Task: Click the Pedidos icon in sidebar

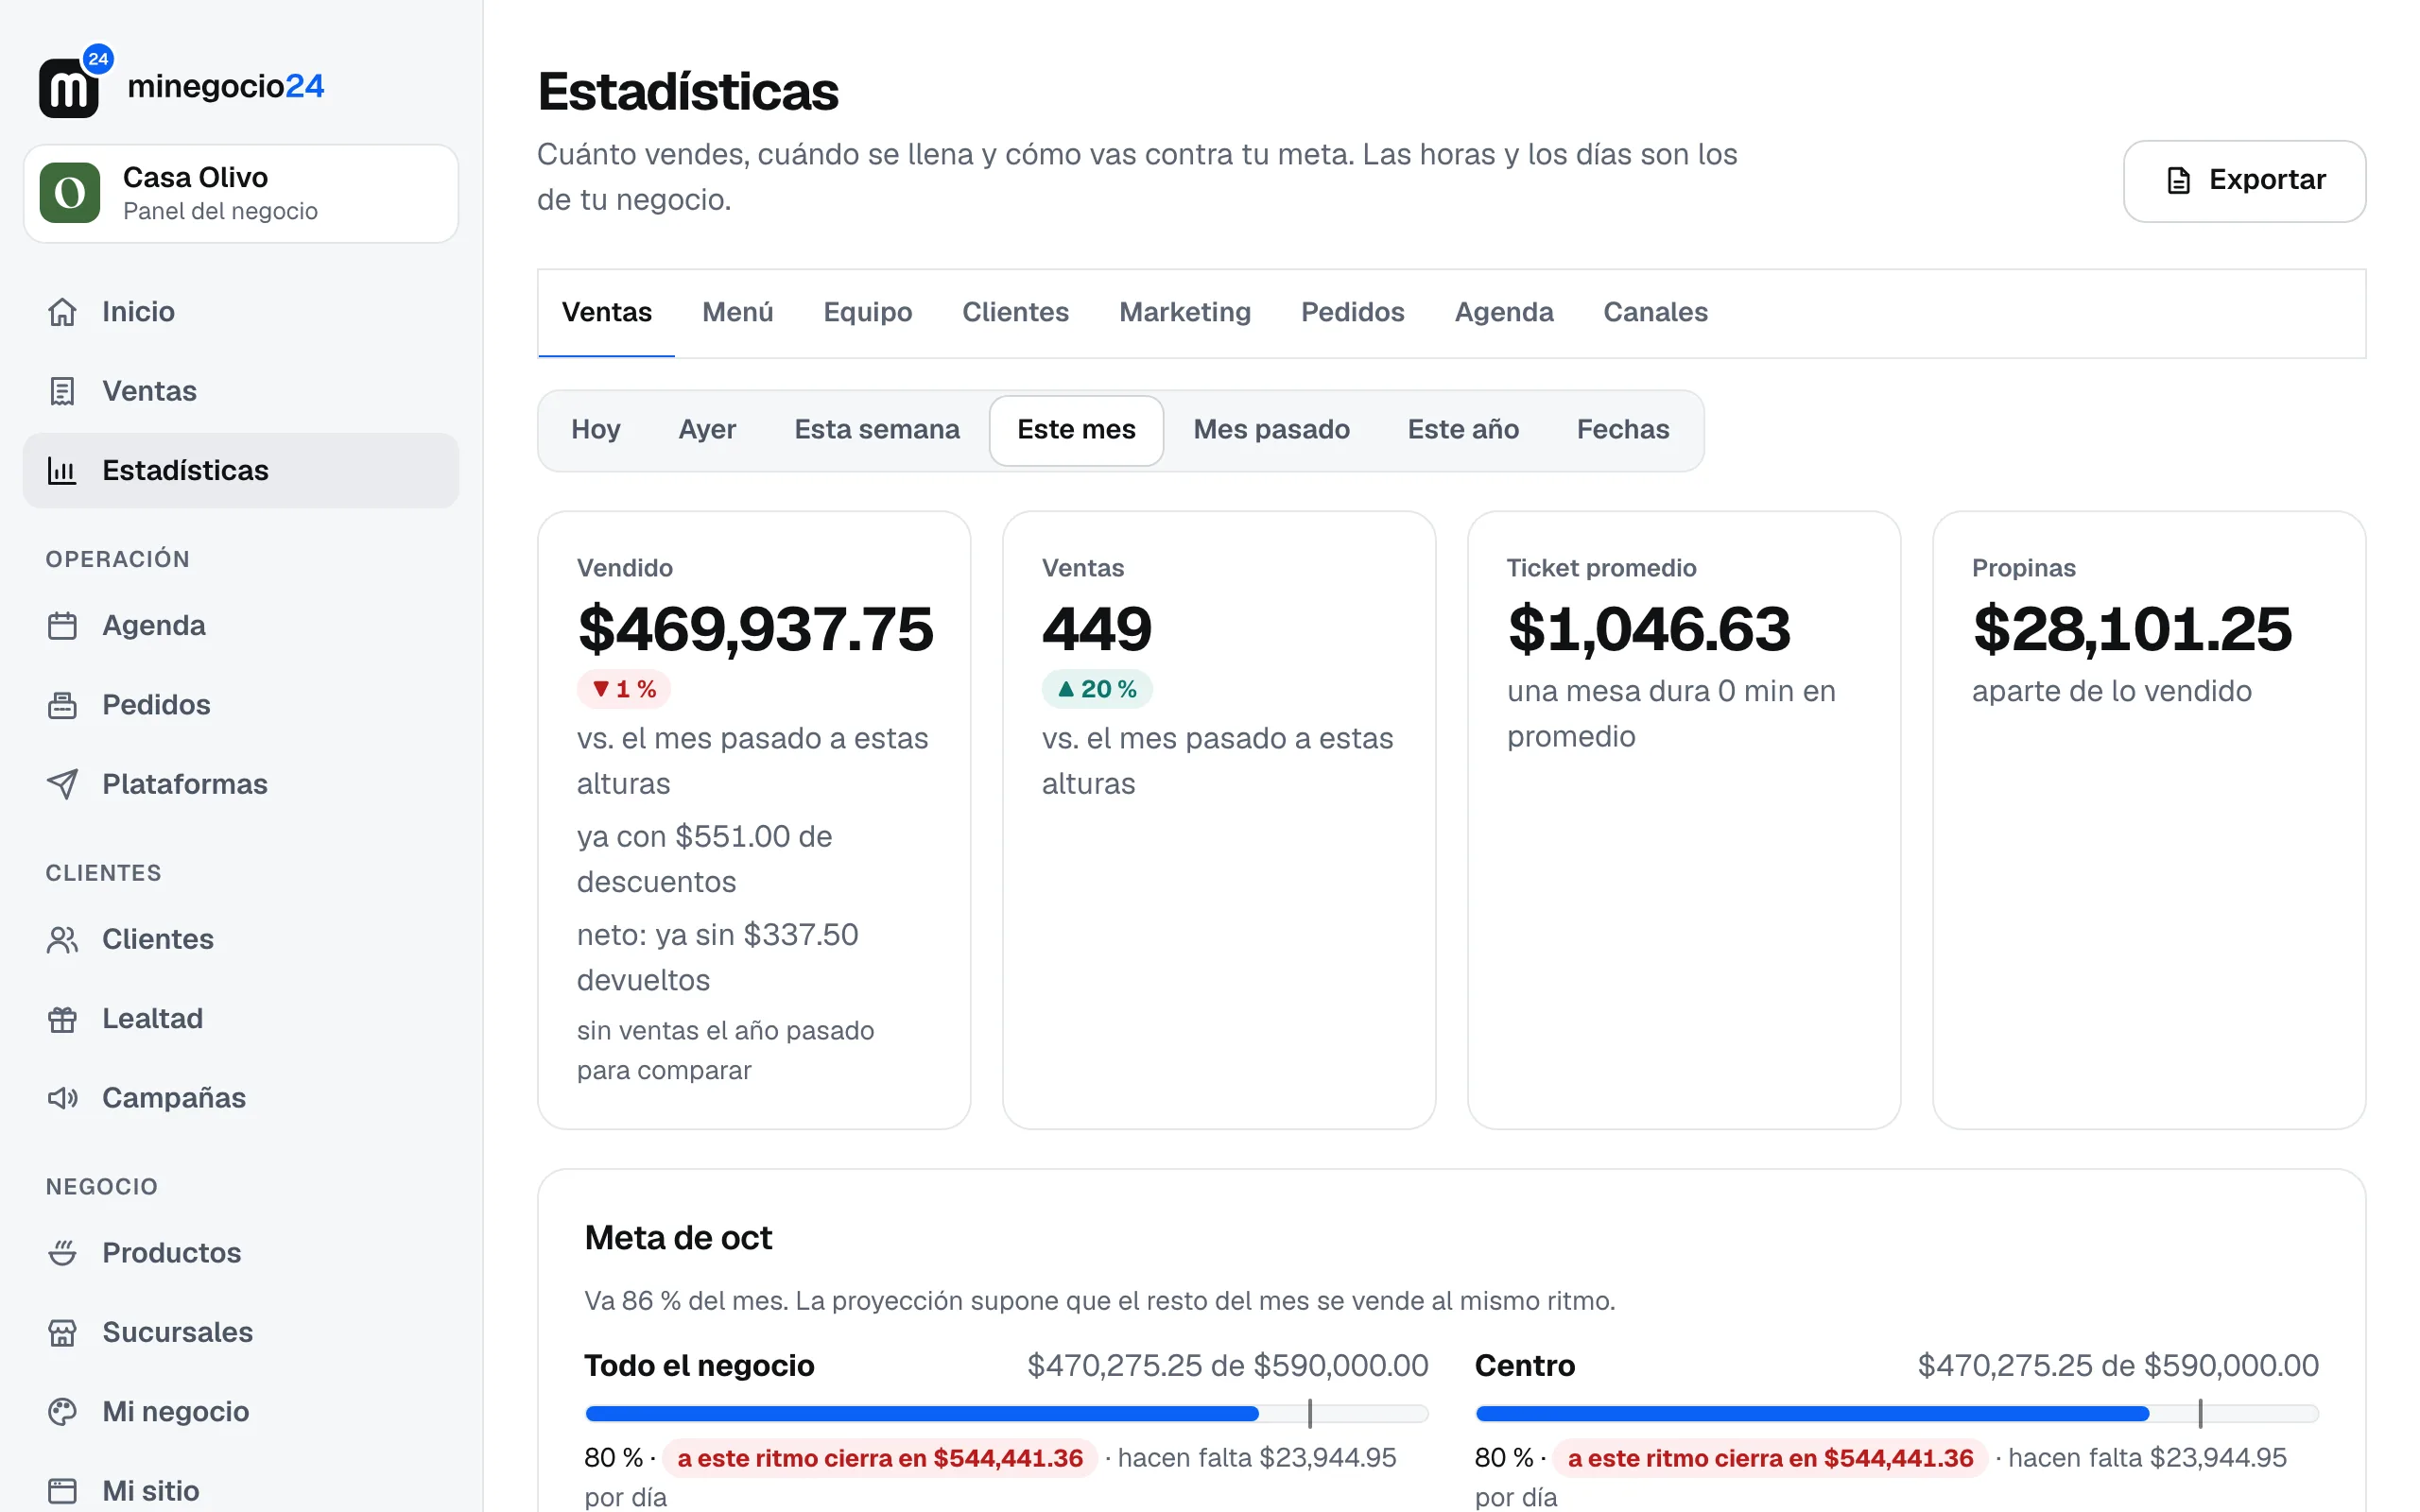Action: [62, 705]
